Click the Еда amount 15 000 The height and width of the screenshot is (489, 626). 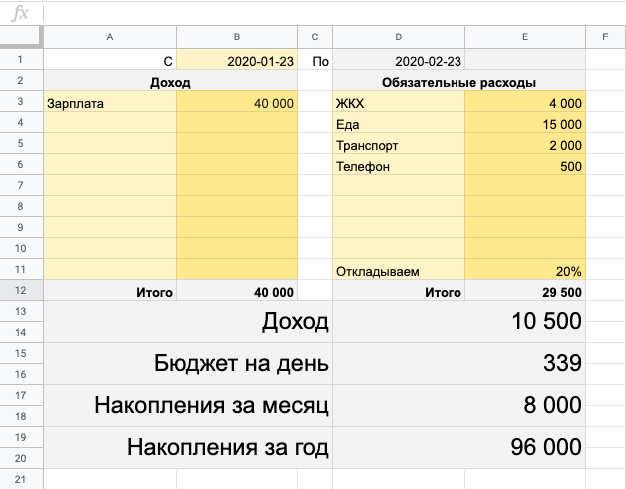click(x=525, y=124)
